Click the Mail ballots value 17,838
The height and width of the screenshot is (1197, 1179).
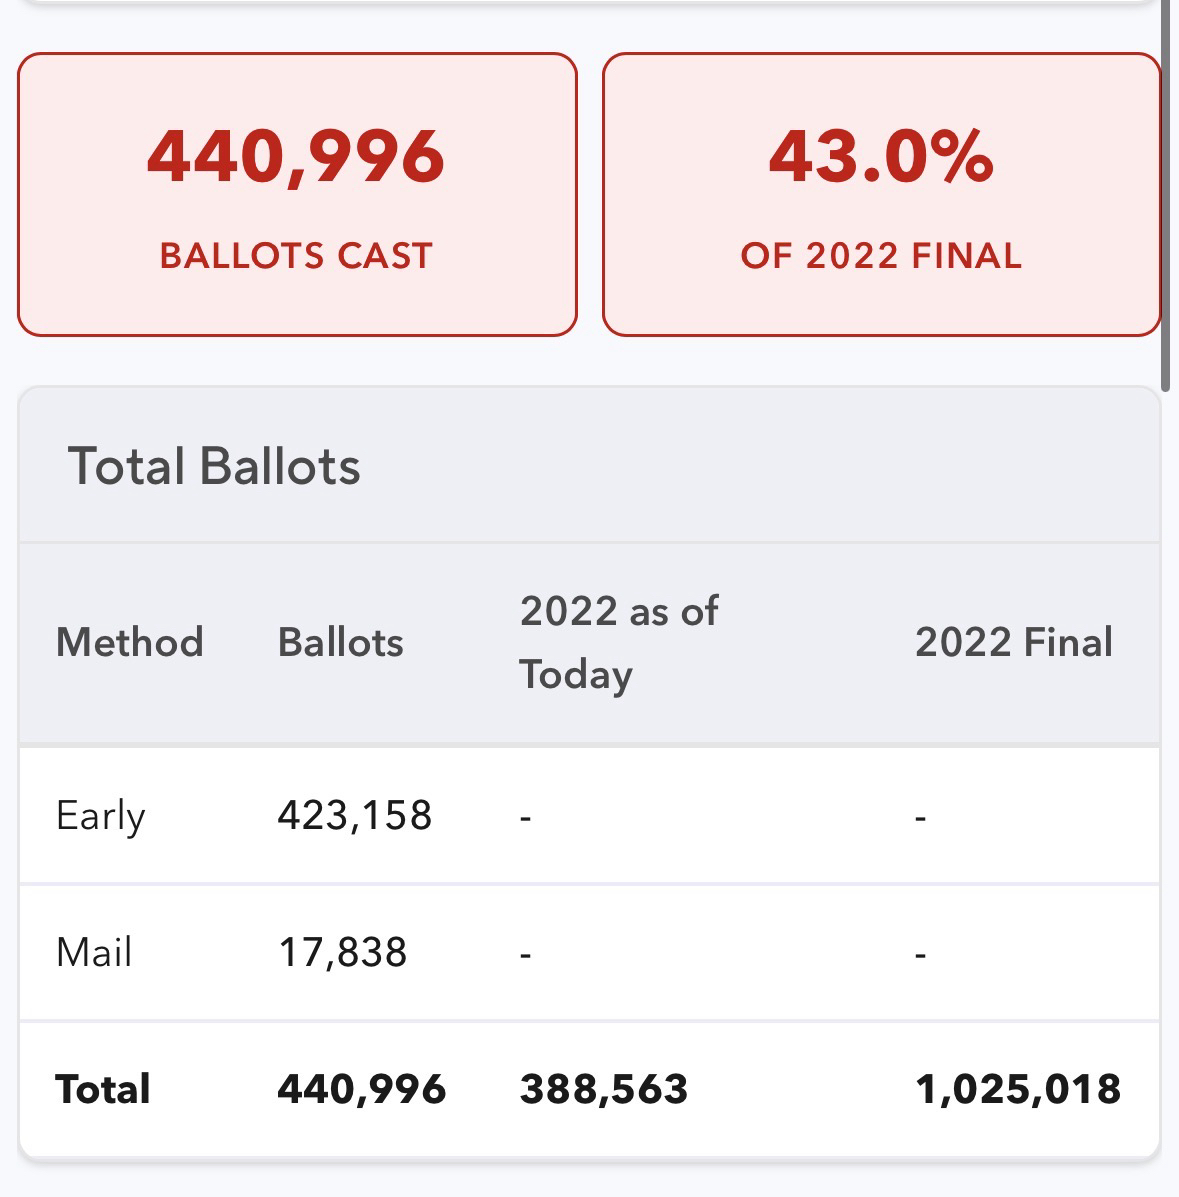pos(343,952)
